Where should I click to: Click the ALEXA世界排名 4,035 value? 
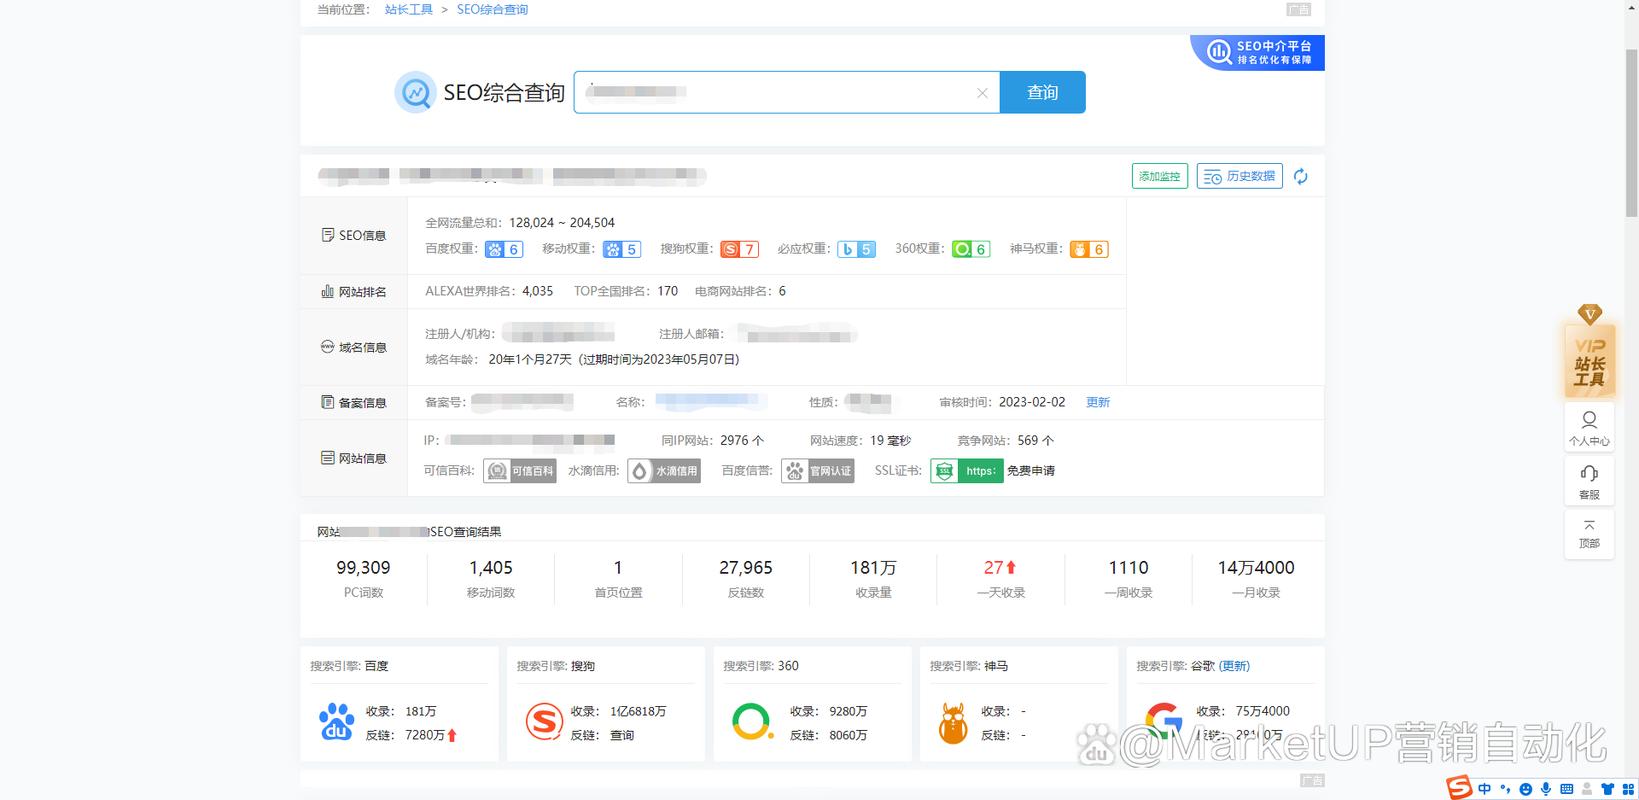click(x=538, y=291)
